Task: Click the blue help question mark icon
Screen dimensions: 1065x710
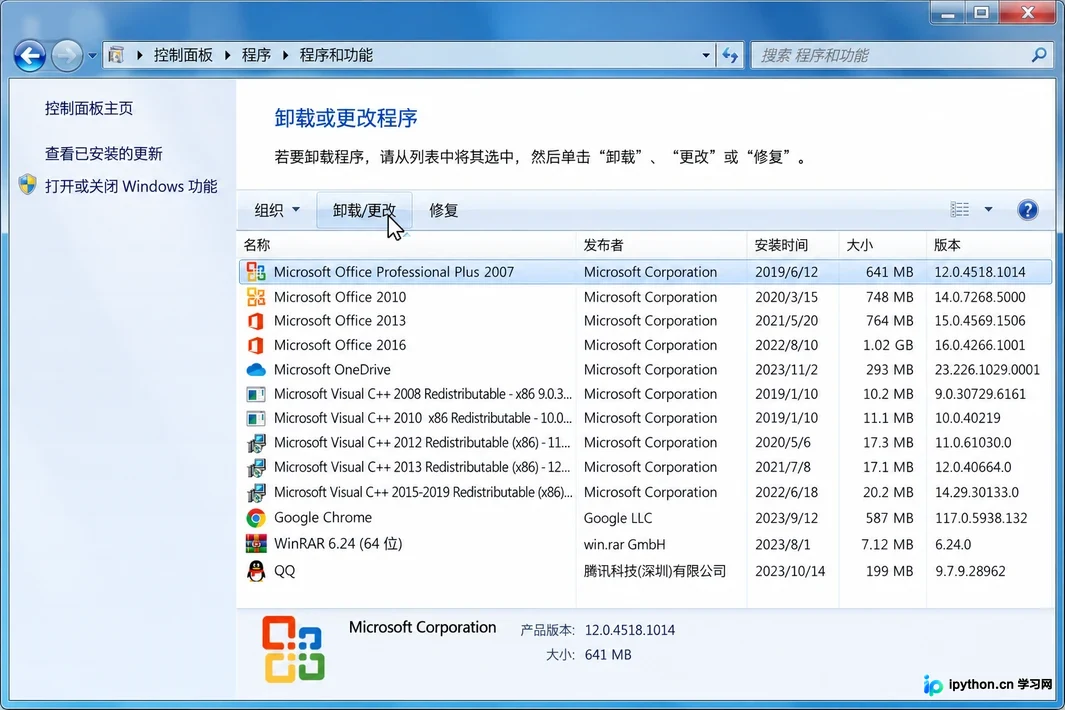Action: point(1028,209)
